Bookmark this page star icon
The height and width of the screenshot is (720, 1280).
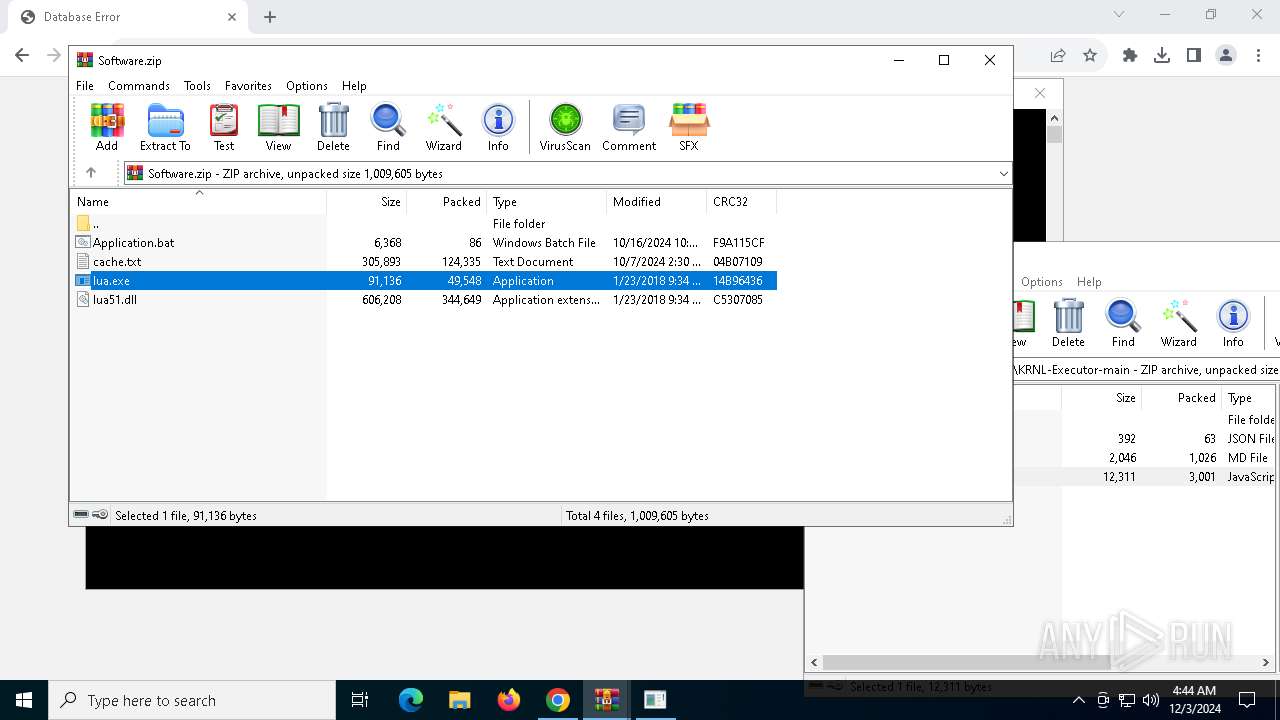point(1090,56)
